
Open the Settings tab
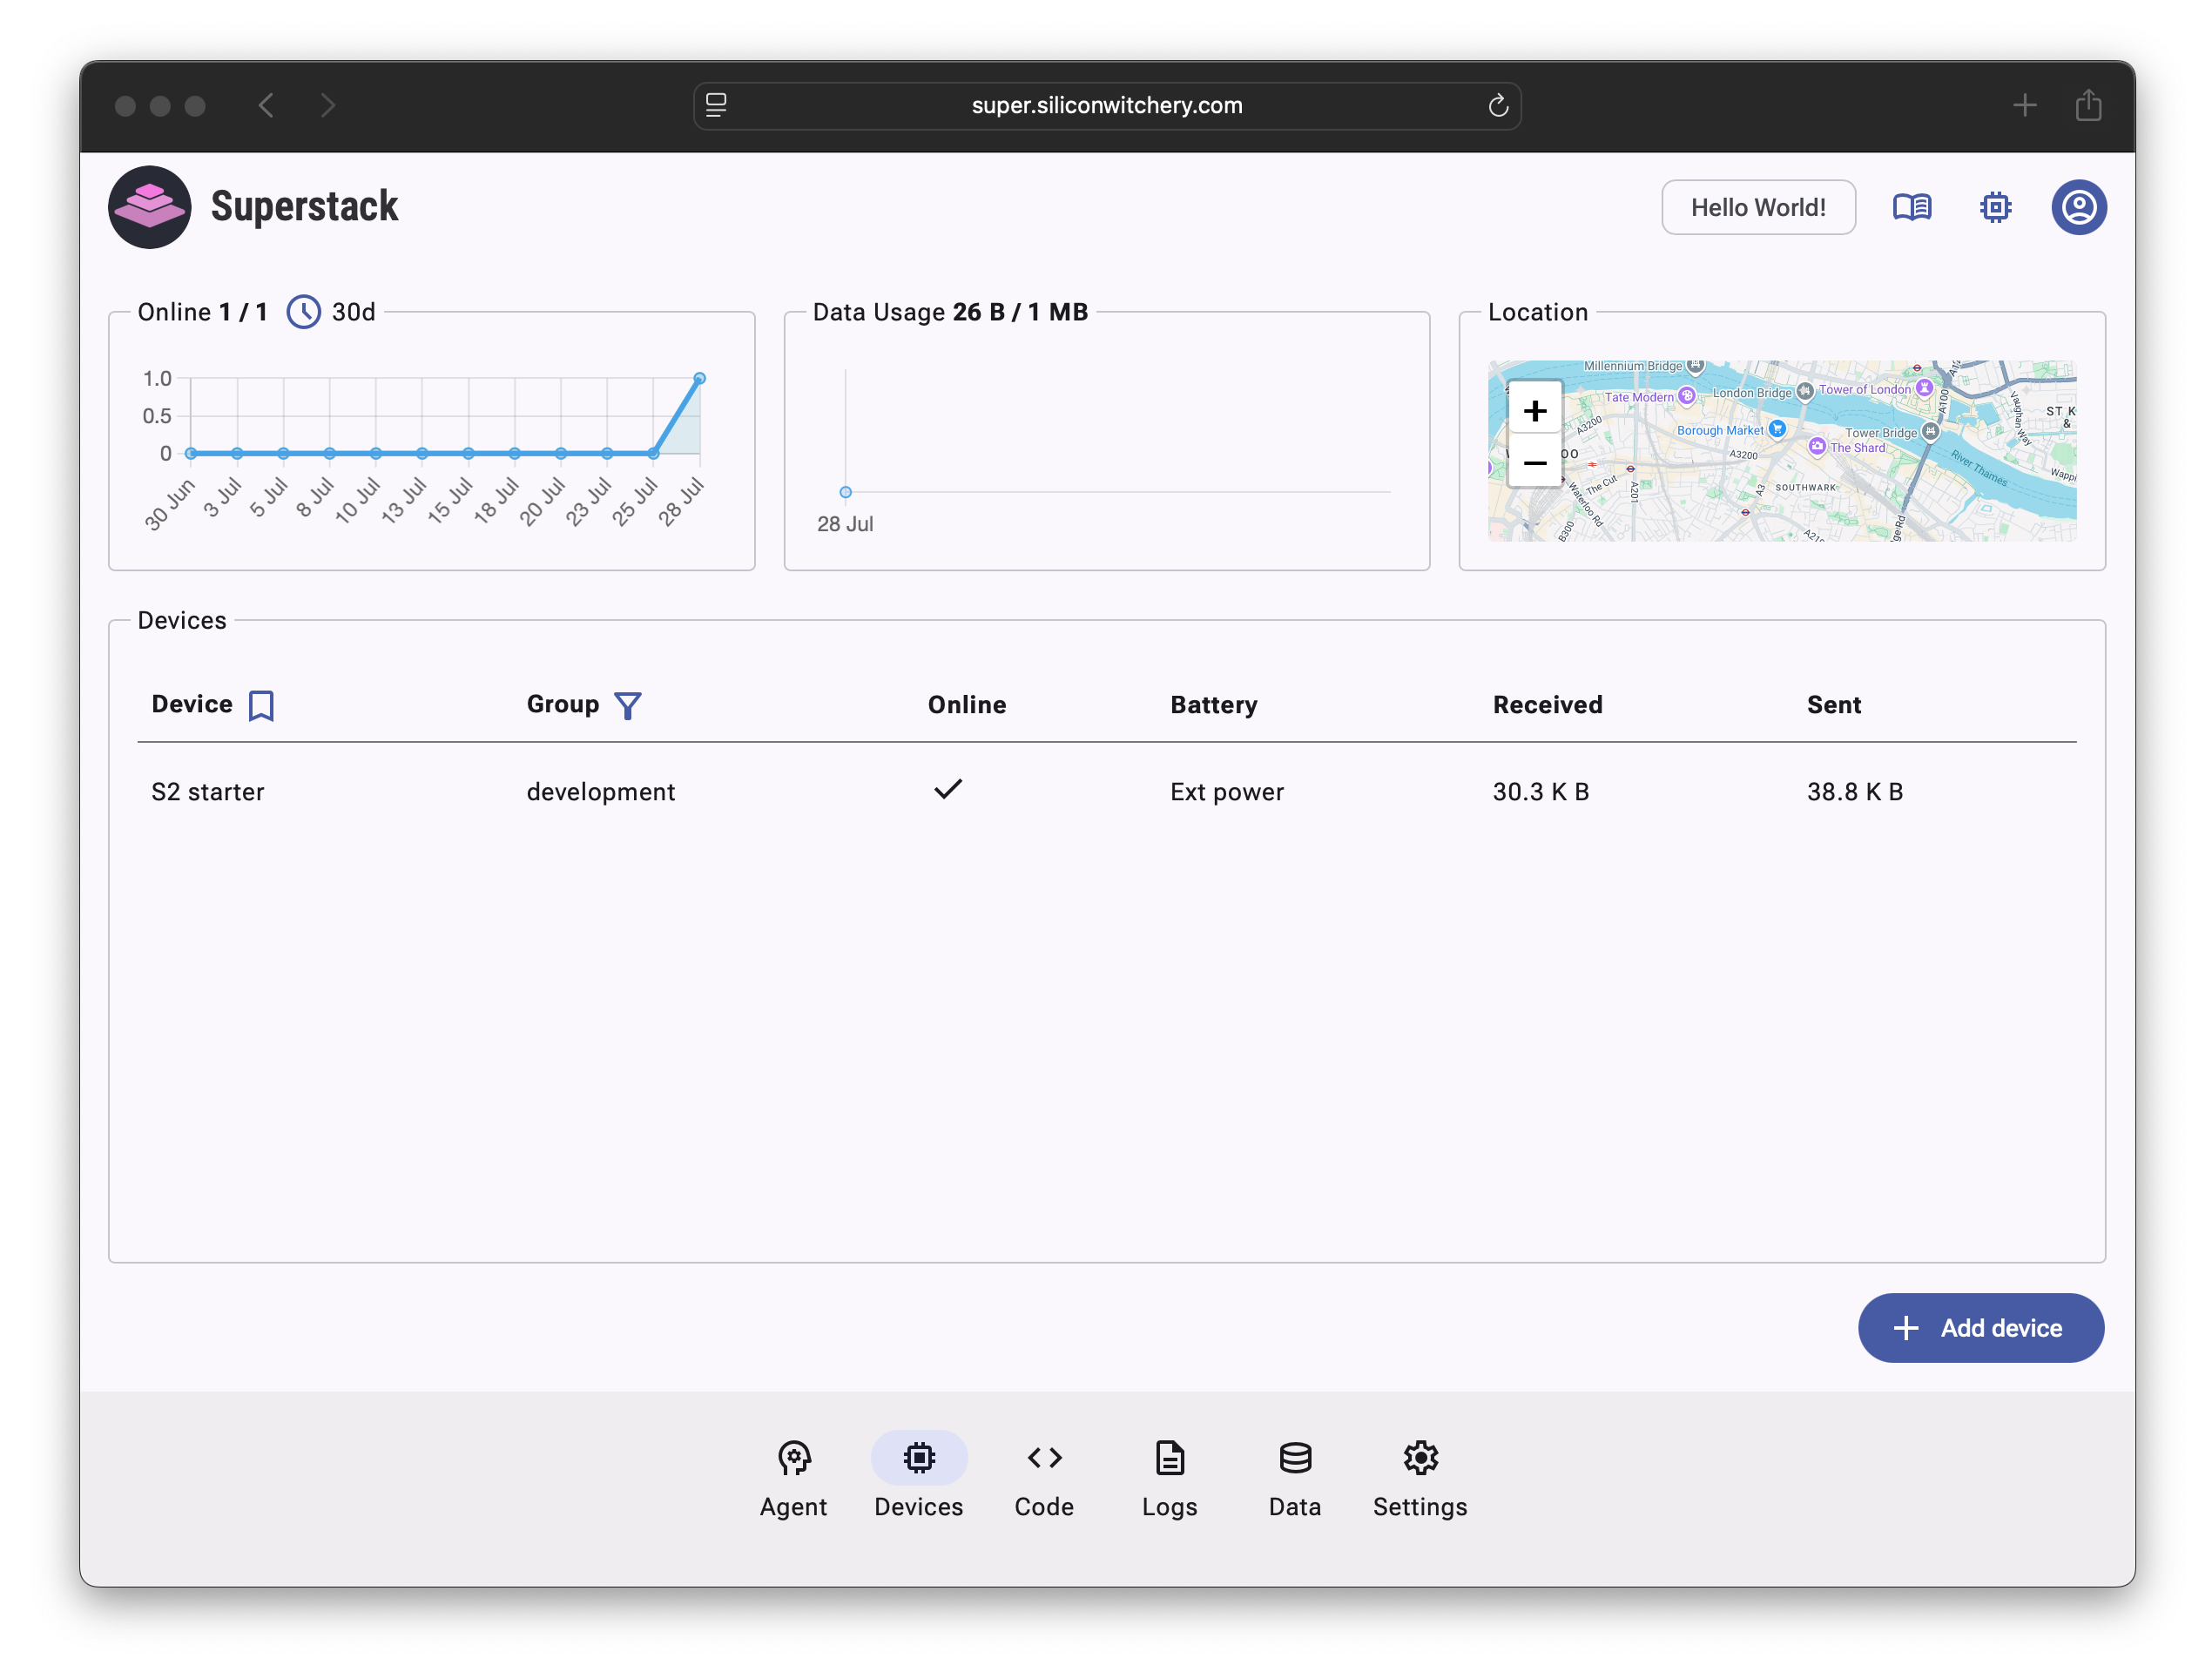point(1419,1478)
